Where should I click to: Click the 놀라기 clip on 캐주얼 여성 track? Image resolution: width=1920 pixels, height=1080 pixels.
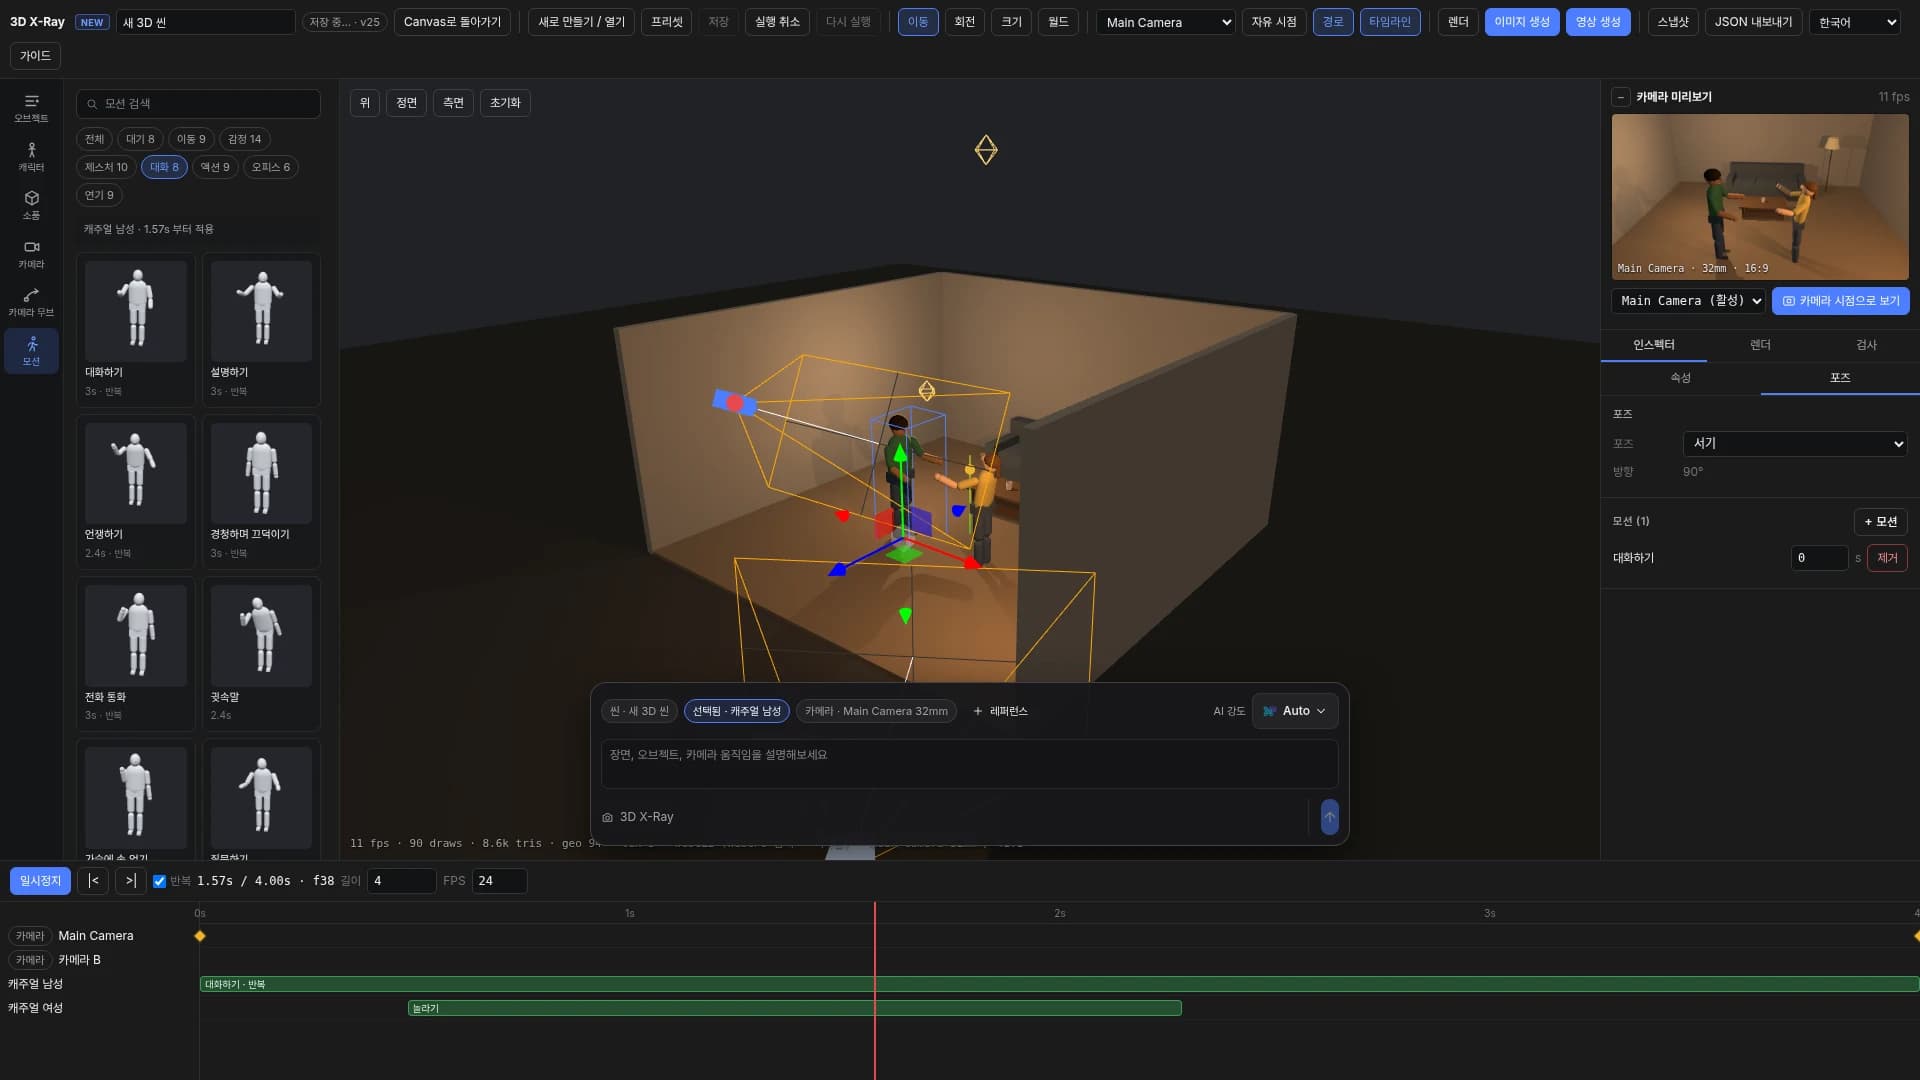tap(795, 1008)
